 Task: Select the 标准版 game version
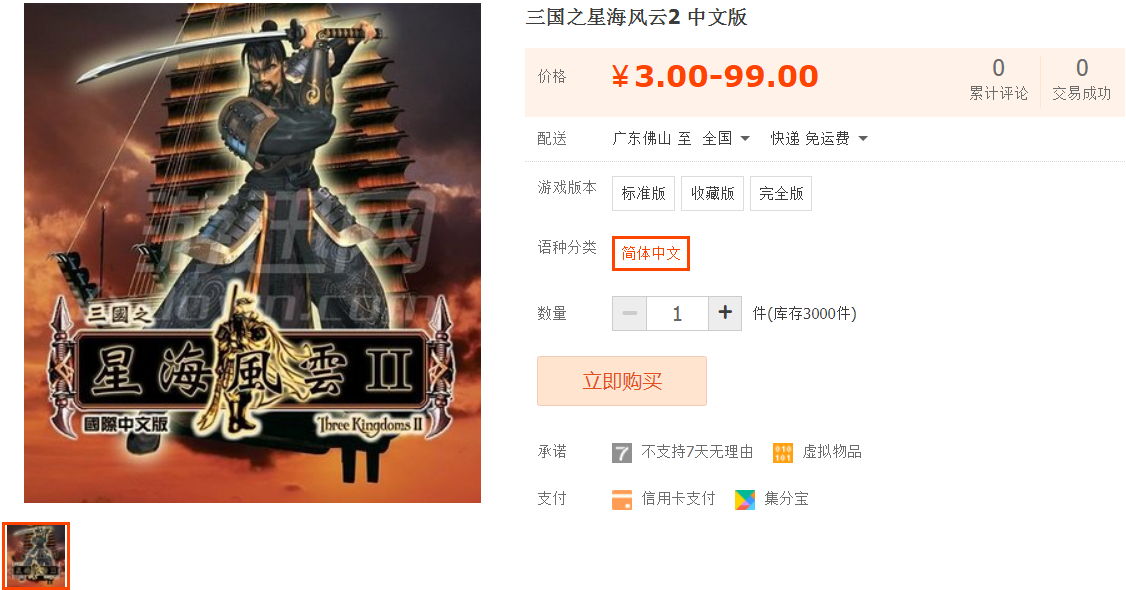coord(643,194)
